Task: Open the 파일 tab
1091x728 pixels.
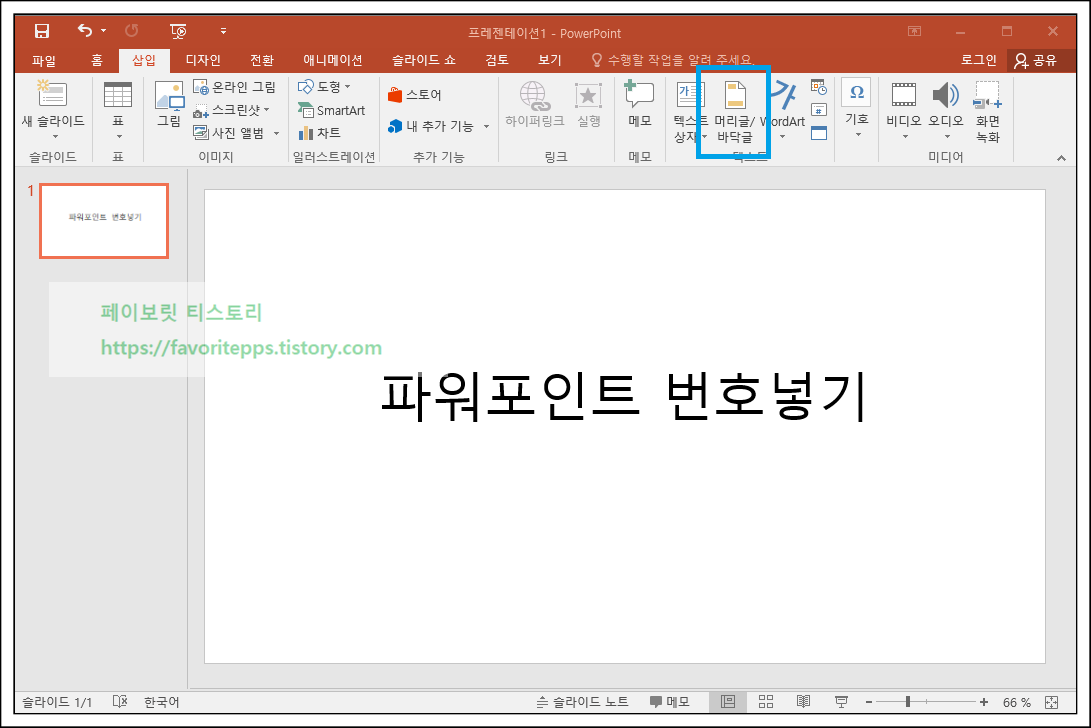Action: [x=44, y=61]
